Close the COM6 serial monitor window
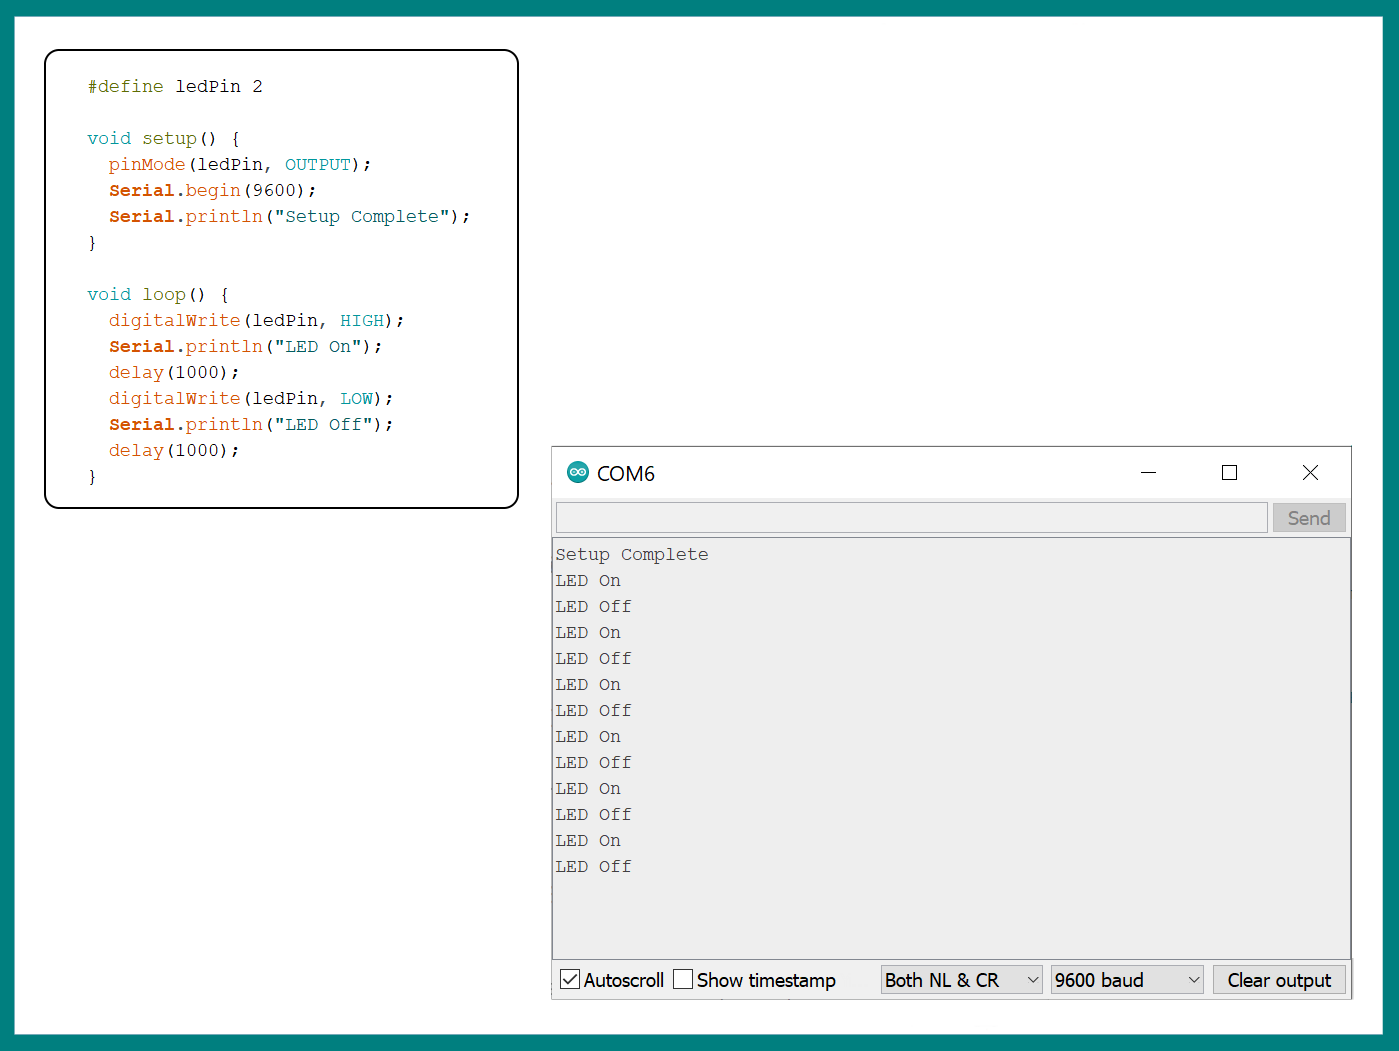The height and width of the screenshot is (1051, 1399). 1310,473
